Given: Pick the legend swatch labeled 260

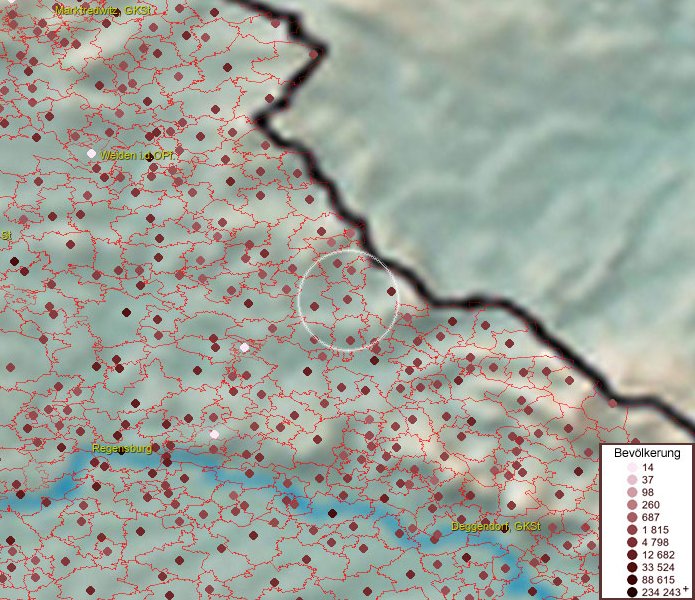Looking at the screenshot, I should click(631, 505).
